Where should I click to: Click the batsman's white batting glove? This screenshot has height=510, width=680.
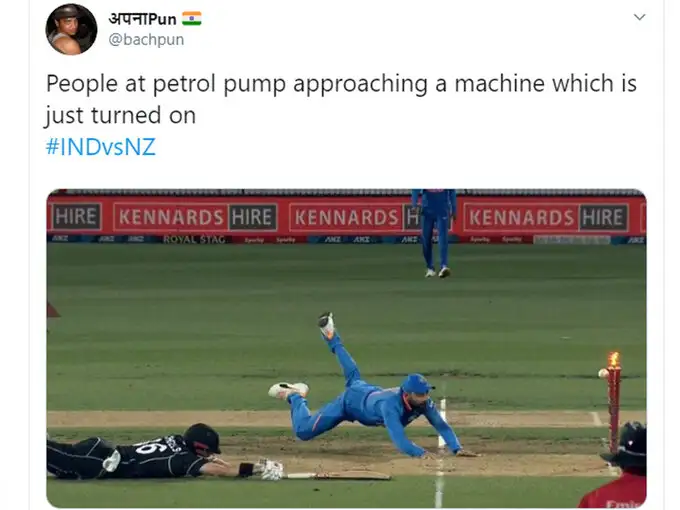(x=271, y=470)
